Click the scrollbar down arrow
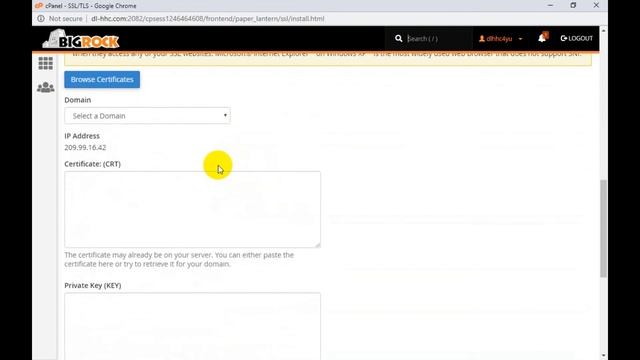 (603, 356)
